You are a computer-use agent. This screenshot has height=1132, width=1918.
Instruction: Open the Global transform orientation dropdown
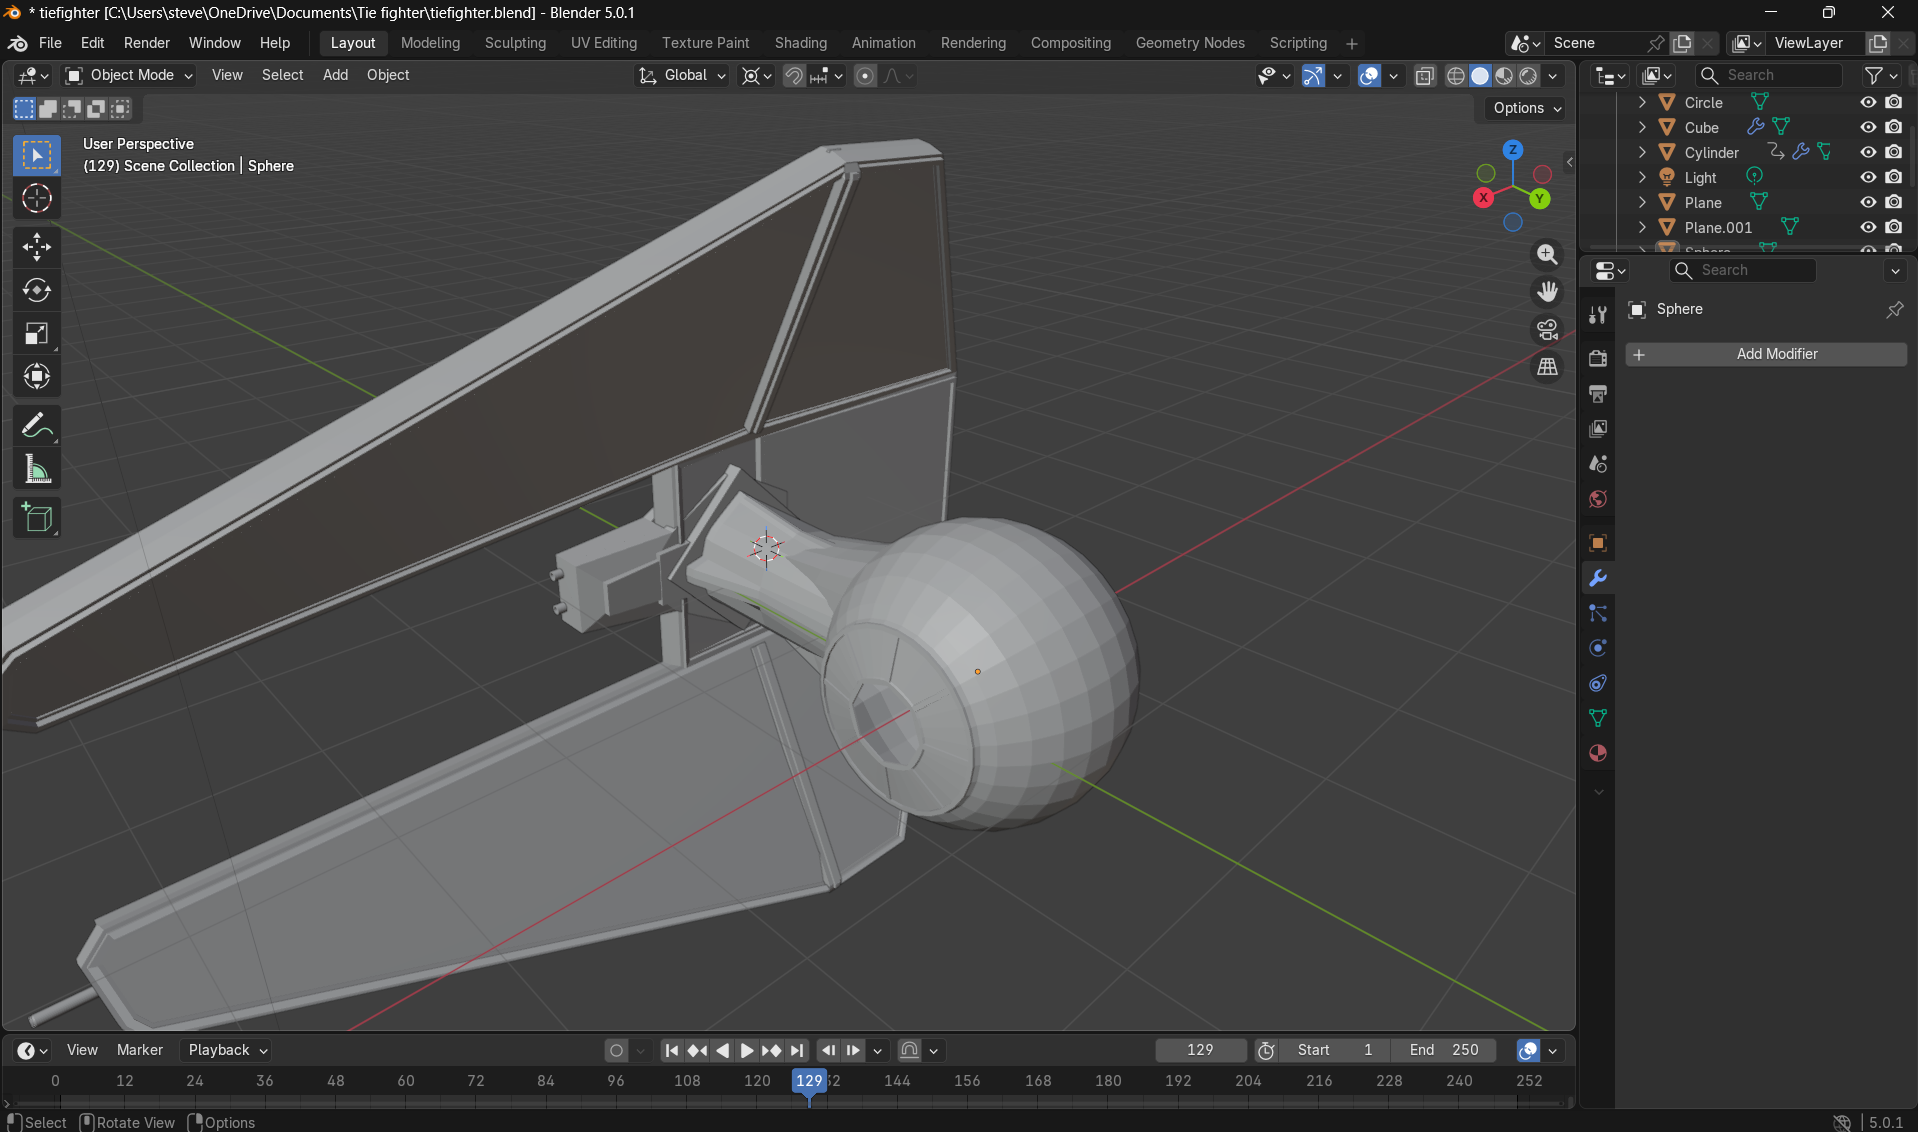[x=682, y=75]
